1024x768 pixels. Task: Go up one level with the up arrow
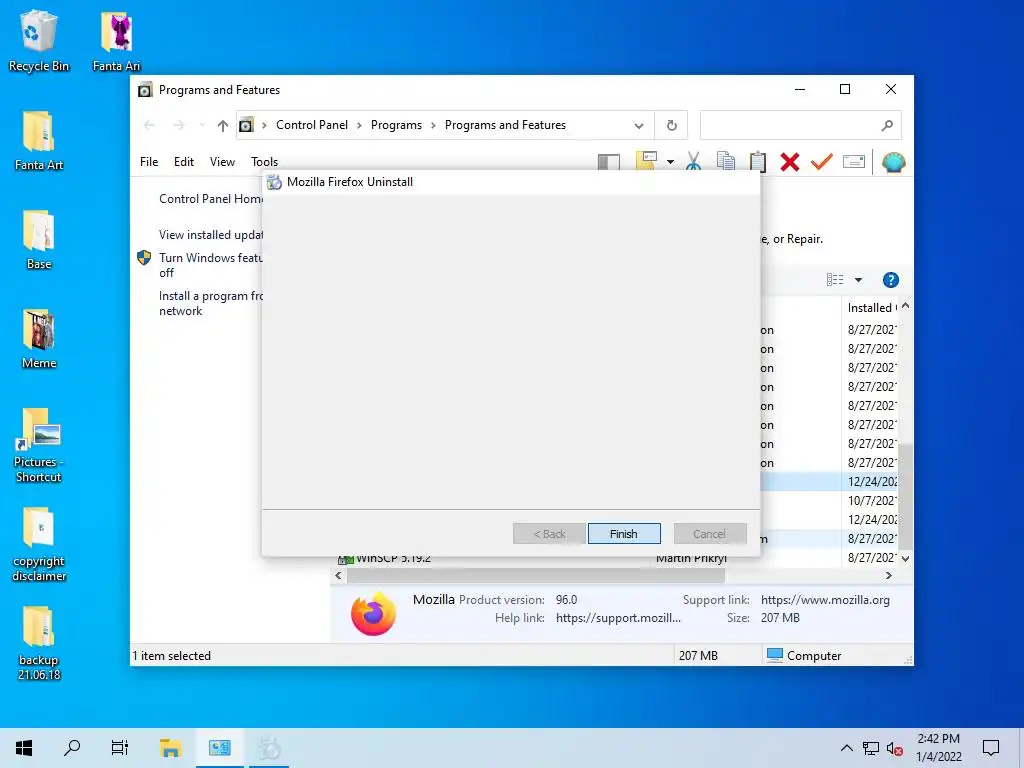pyautogui.click(x=223, y=125)
